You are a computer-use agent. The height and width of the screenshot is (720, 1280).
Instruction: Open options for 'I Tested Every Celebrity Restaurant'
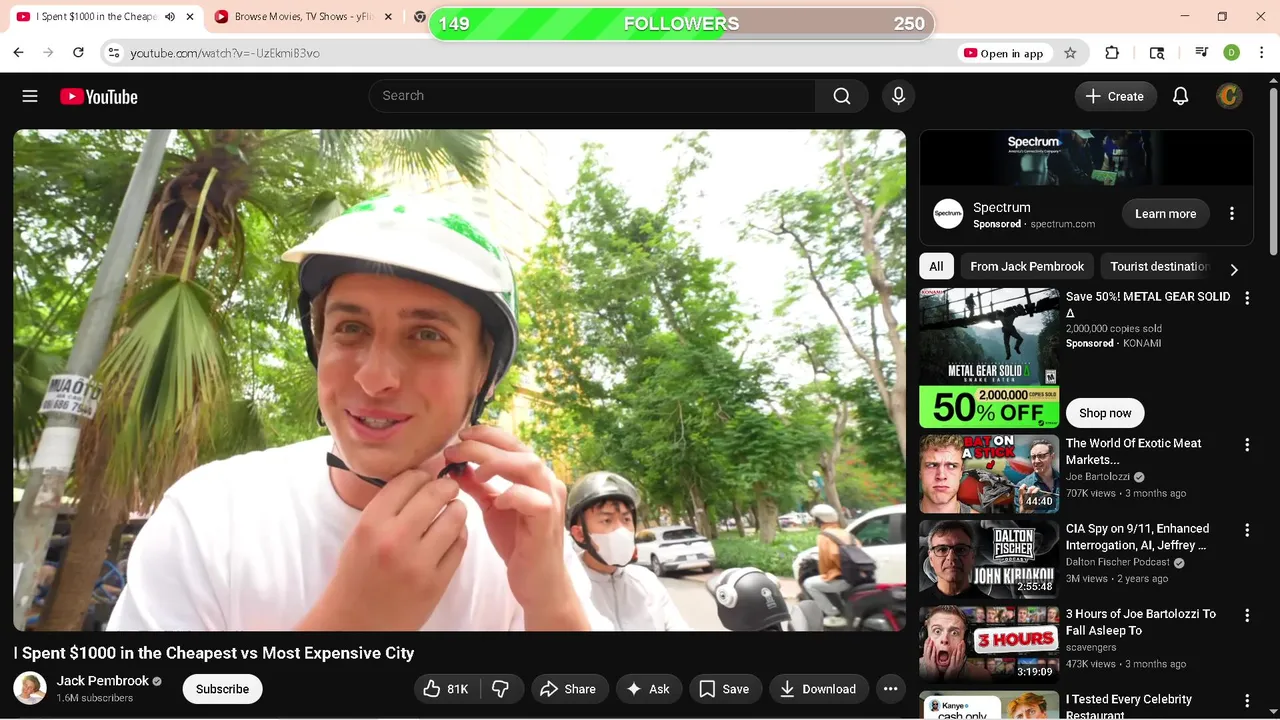point(1247,701)
